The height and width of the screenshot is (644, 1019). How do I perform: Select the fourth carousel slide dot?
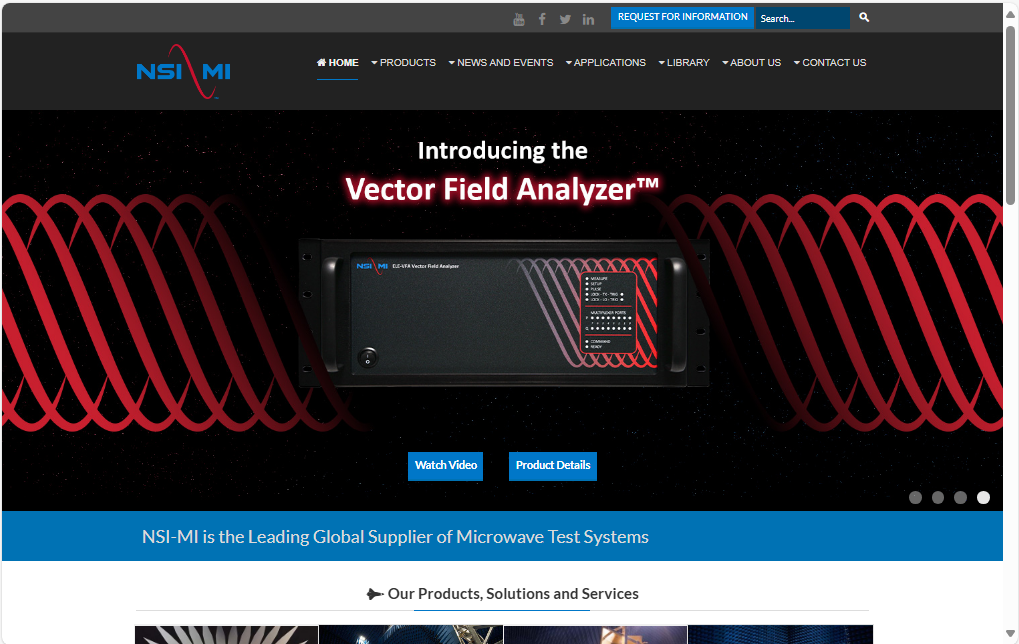984,497
